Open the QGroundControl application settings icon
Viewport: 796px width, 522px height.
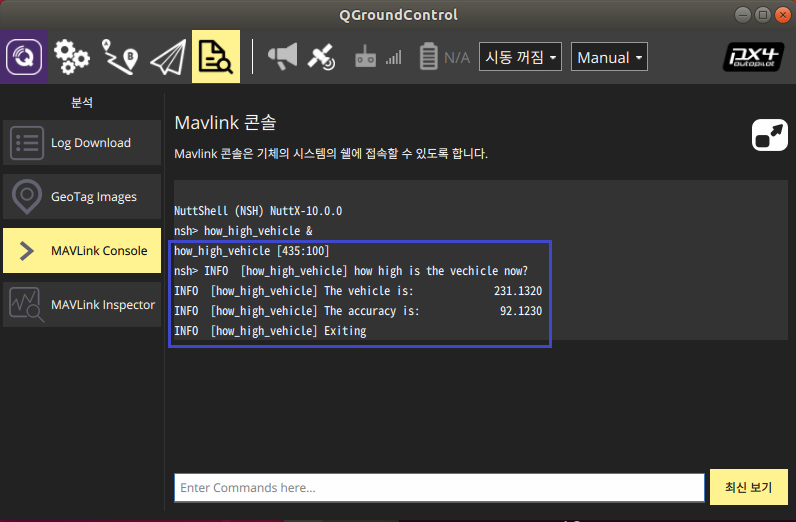click(x=24, y=56)
